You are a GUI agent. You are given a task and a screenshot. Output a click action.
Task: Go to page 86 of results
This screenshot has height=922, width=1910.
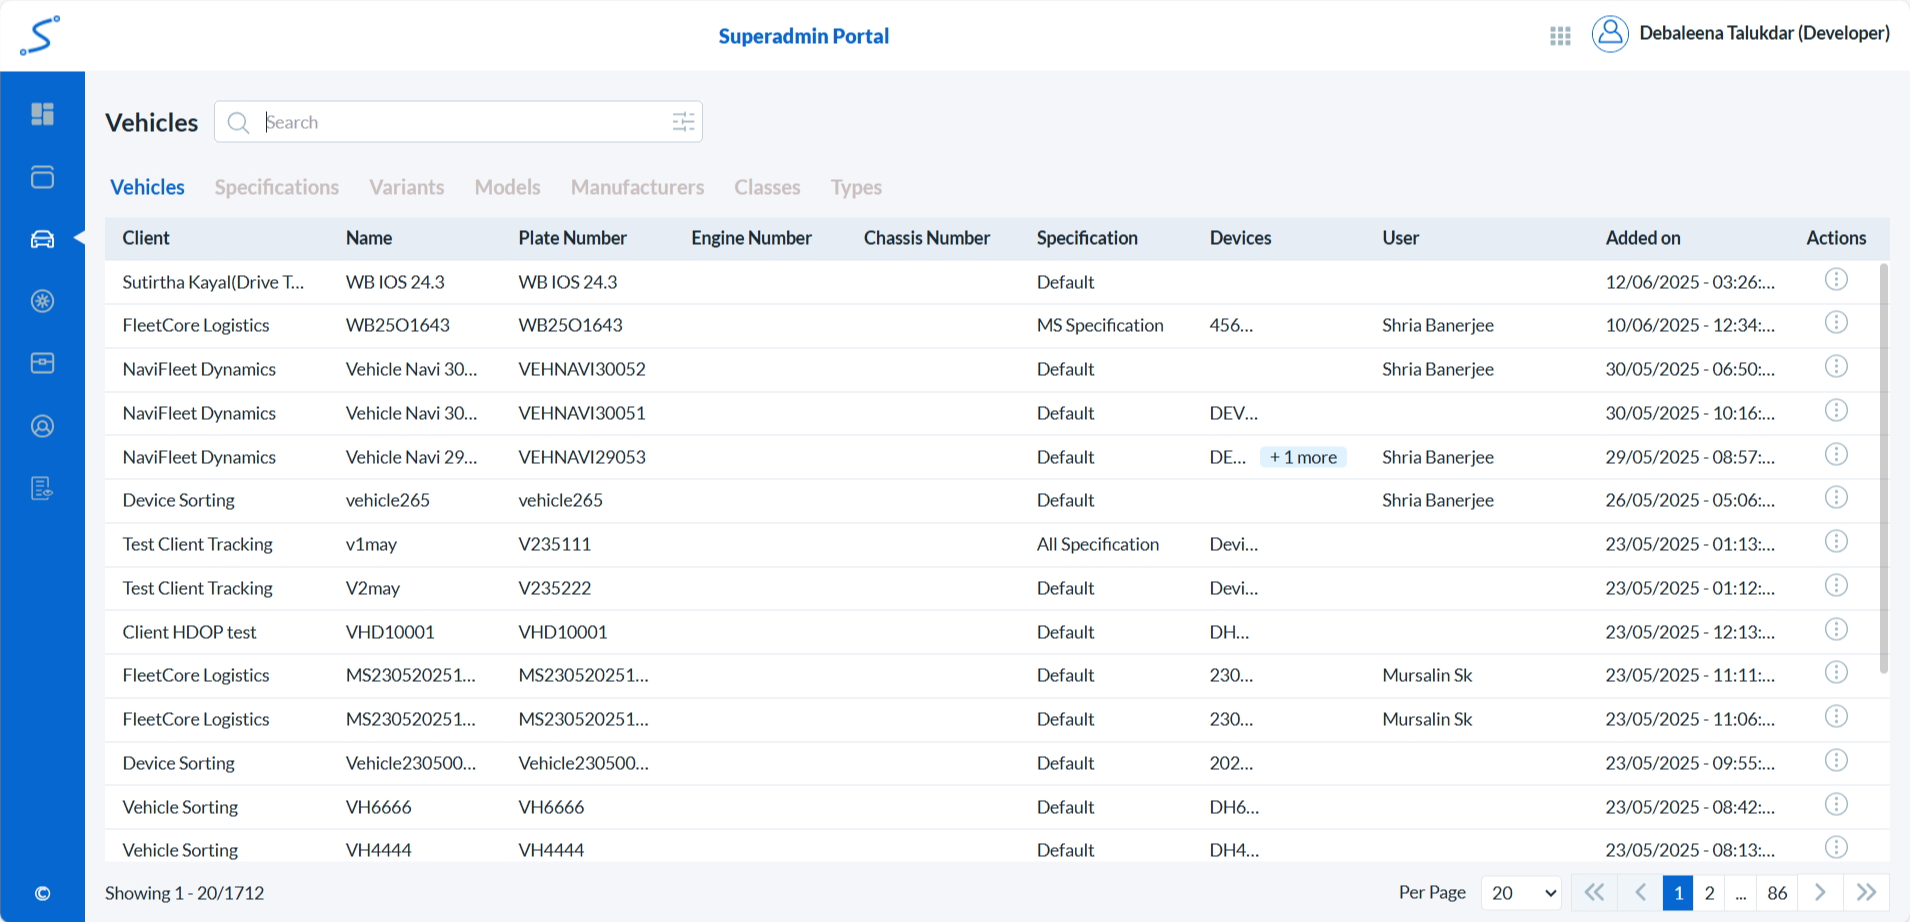pos(1776,893)
